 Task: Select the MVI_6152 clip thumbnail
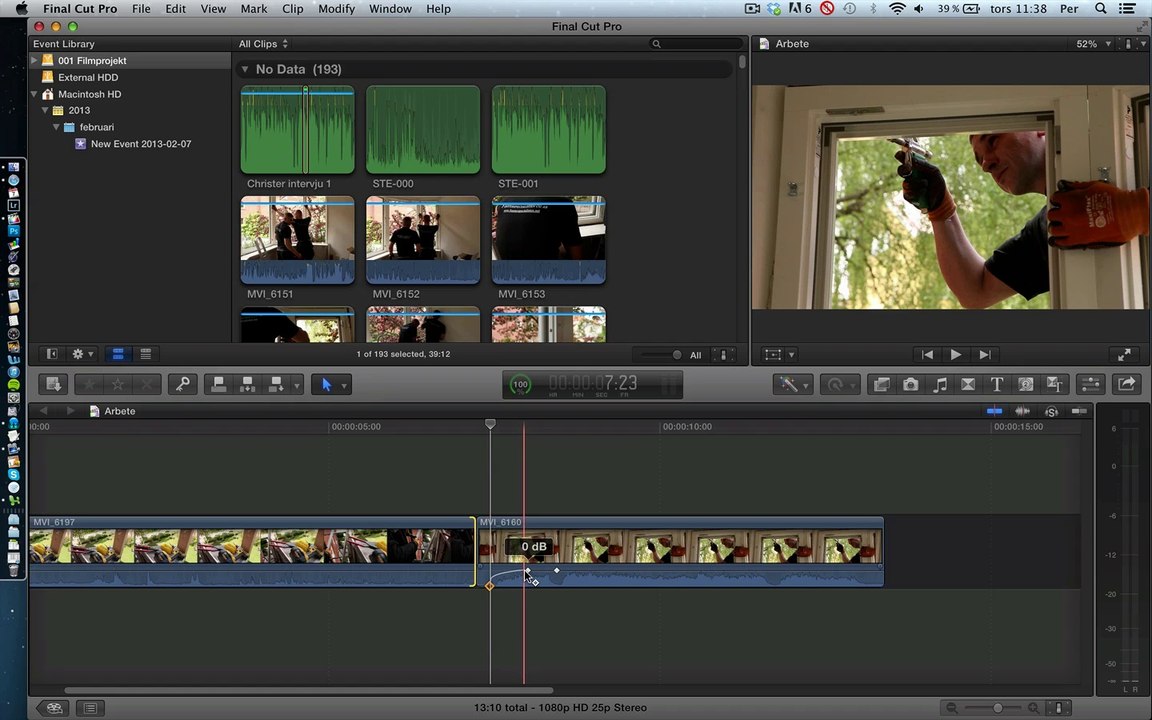point(423,240)
